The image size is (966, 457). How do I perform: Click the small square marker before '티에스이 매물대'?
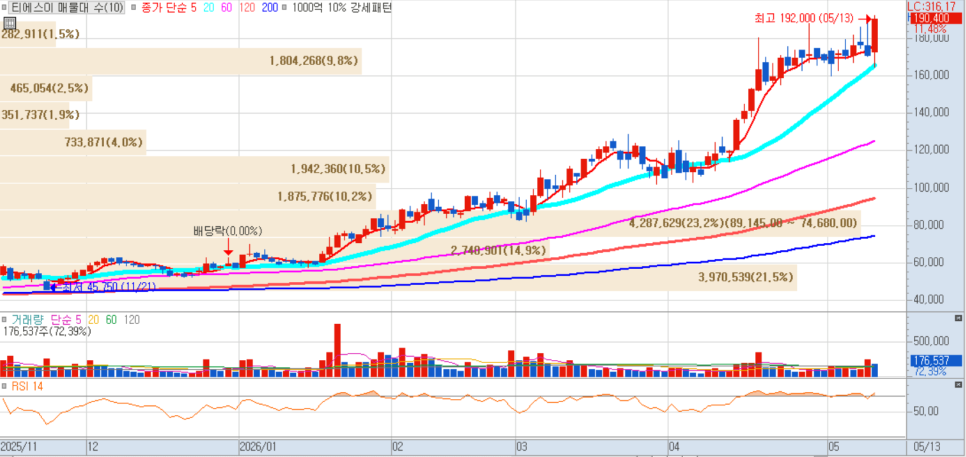(4, 8)
